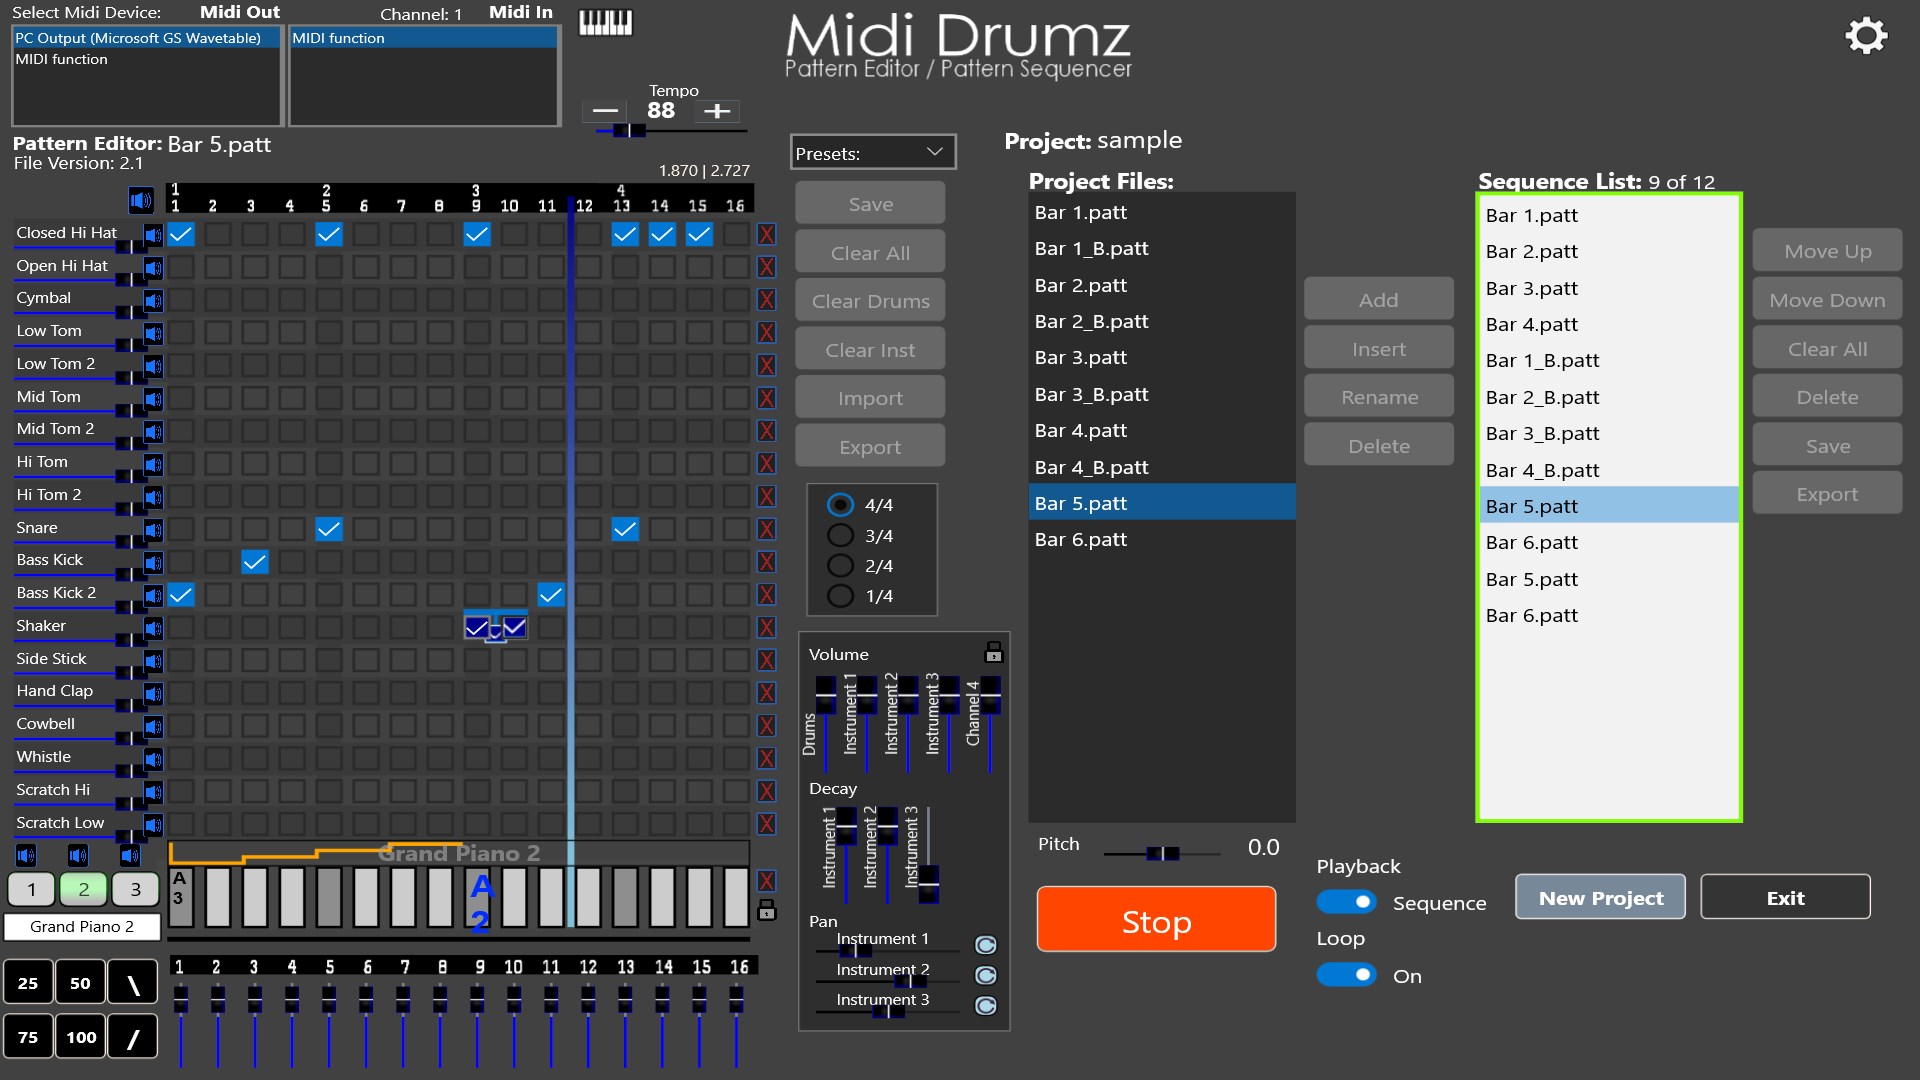Click the Clear Drums button
This screenshot has width=1920, height=1080.
click(x=870, y=300)
